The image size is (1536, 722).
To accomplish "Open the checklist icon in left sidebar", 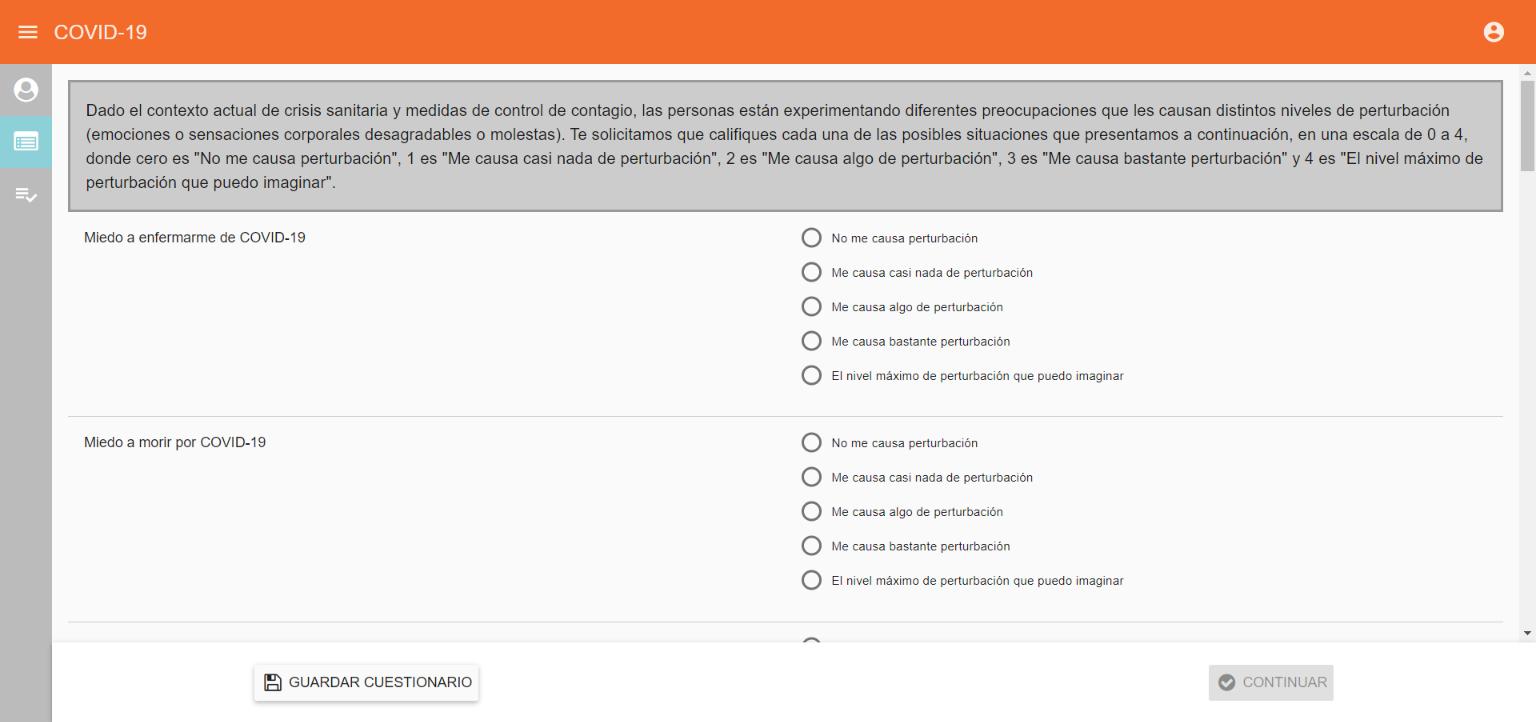I will [26, 195].
